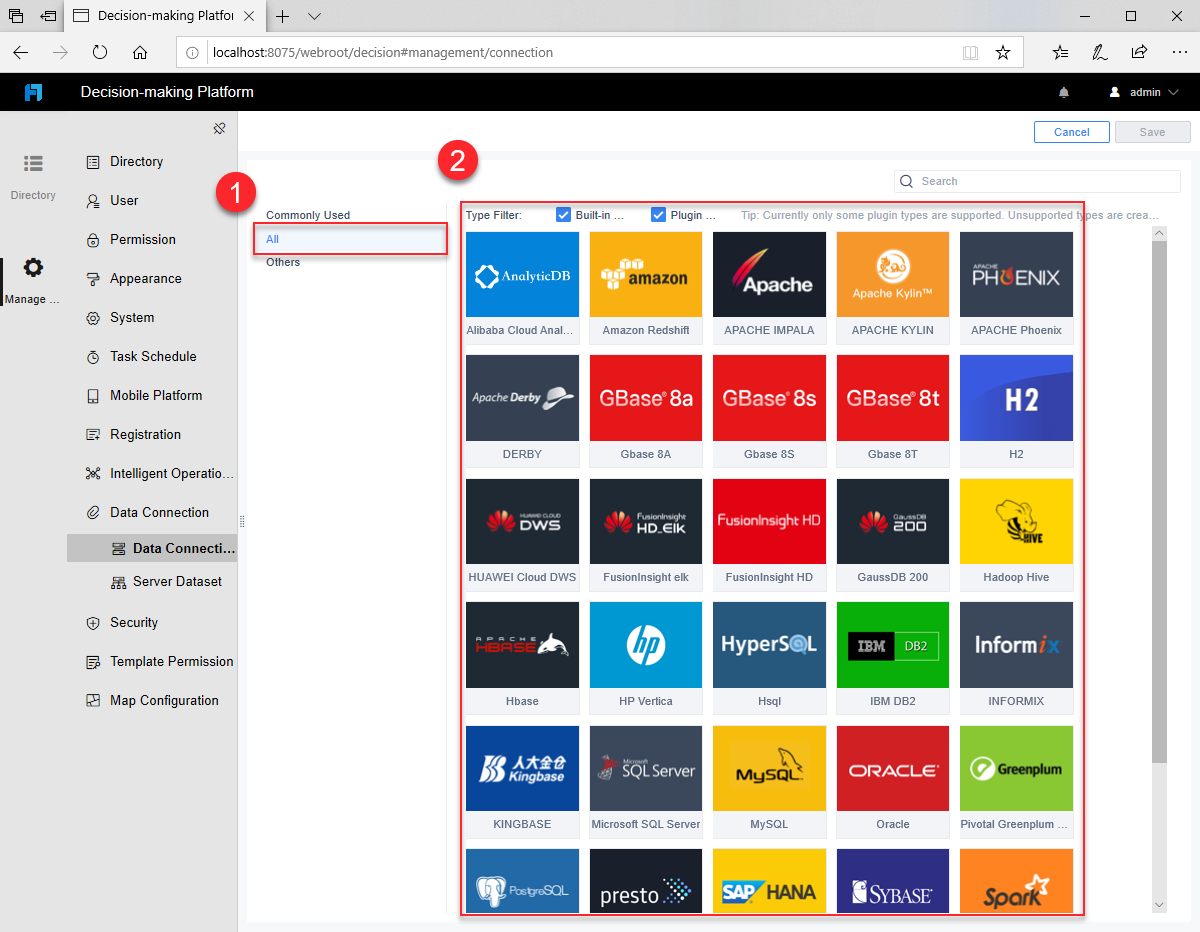Select the Oracle database connection thumbnail
Viewport: 1200px width, 932px height.
pos(892,768)
